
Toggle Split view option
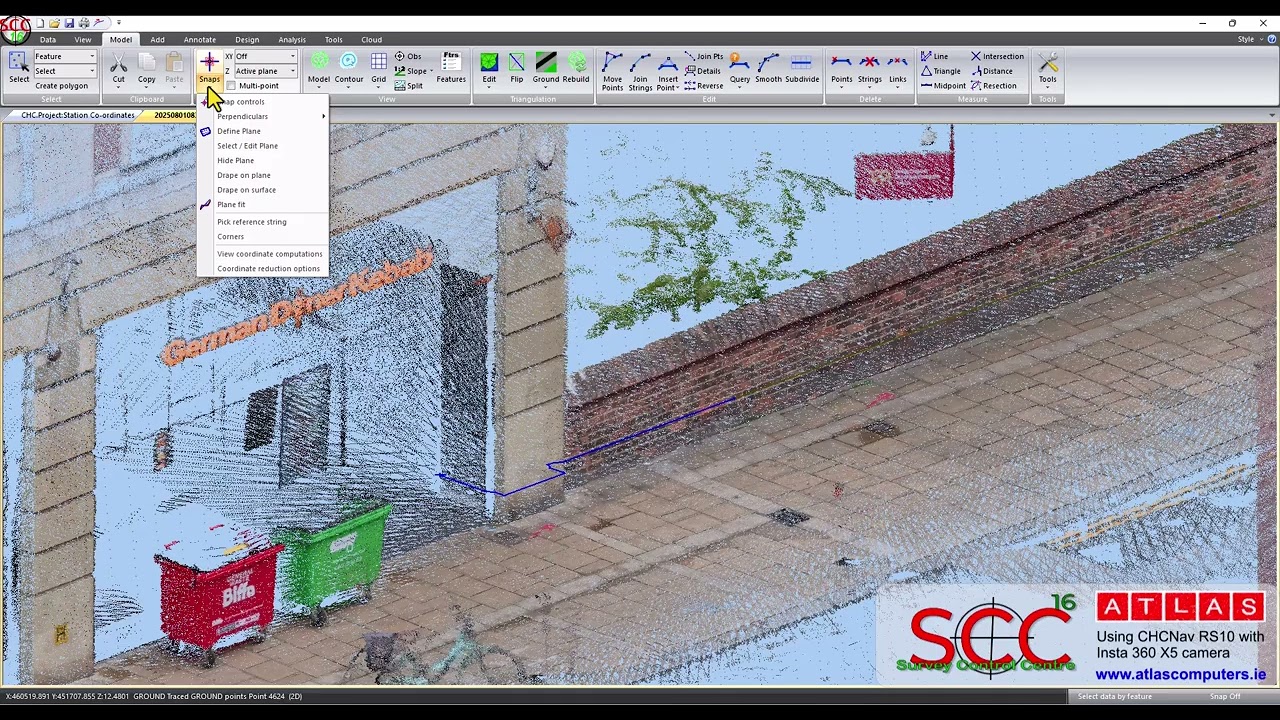pos(408,86)
